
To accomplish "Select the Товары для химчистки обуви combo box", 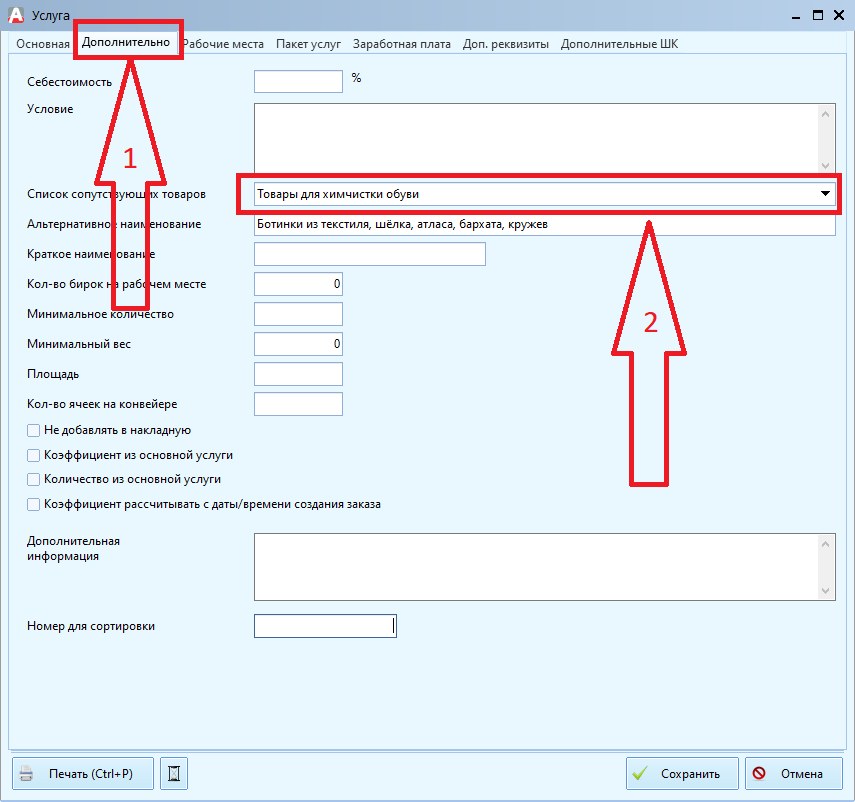I will [x=544, y=194].
